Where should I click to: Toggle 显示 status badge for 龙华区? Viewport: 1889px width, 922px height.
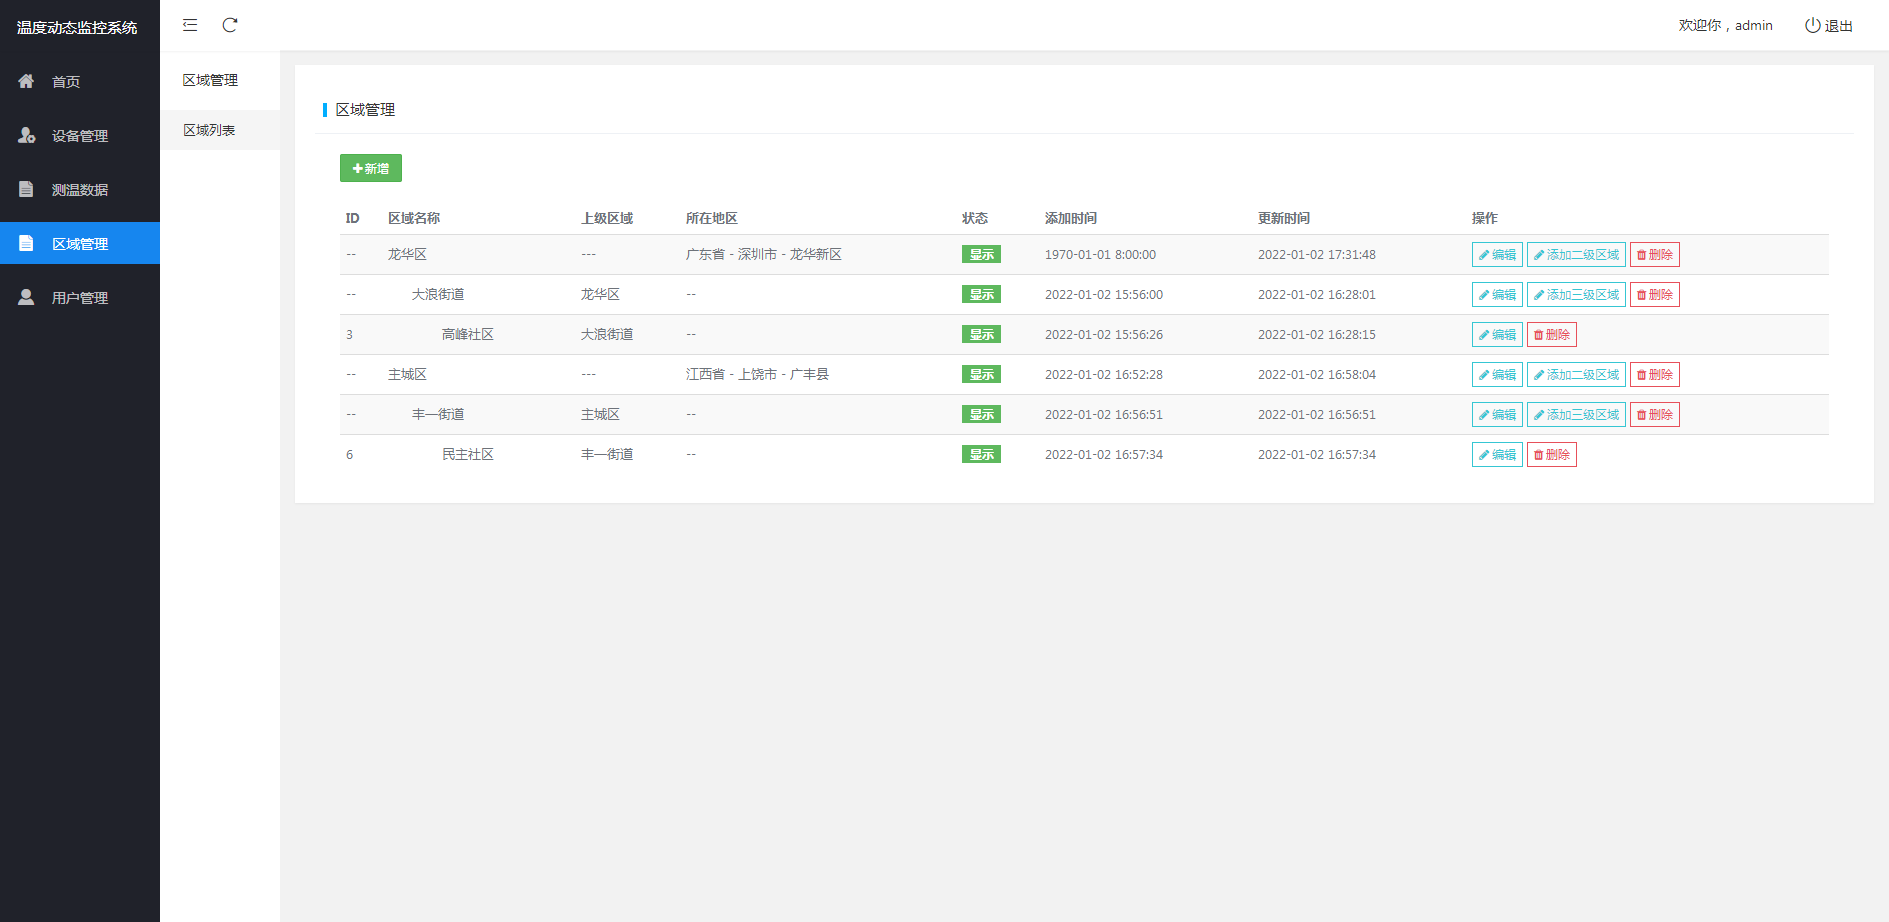(981, 255)
